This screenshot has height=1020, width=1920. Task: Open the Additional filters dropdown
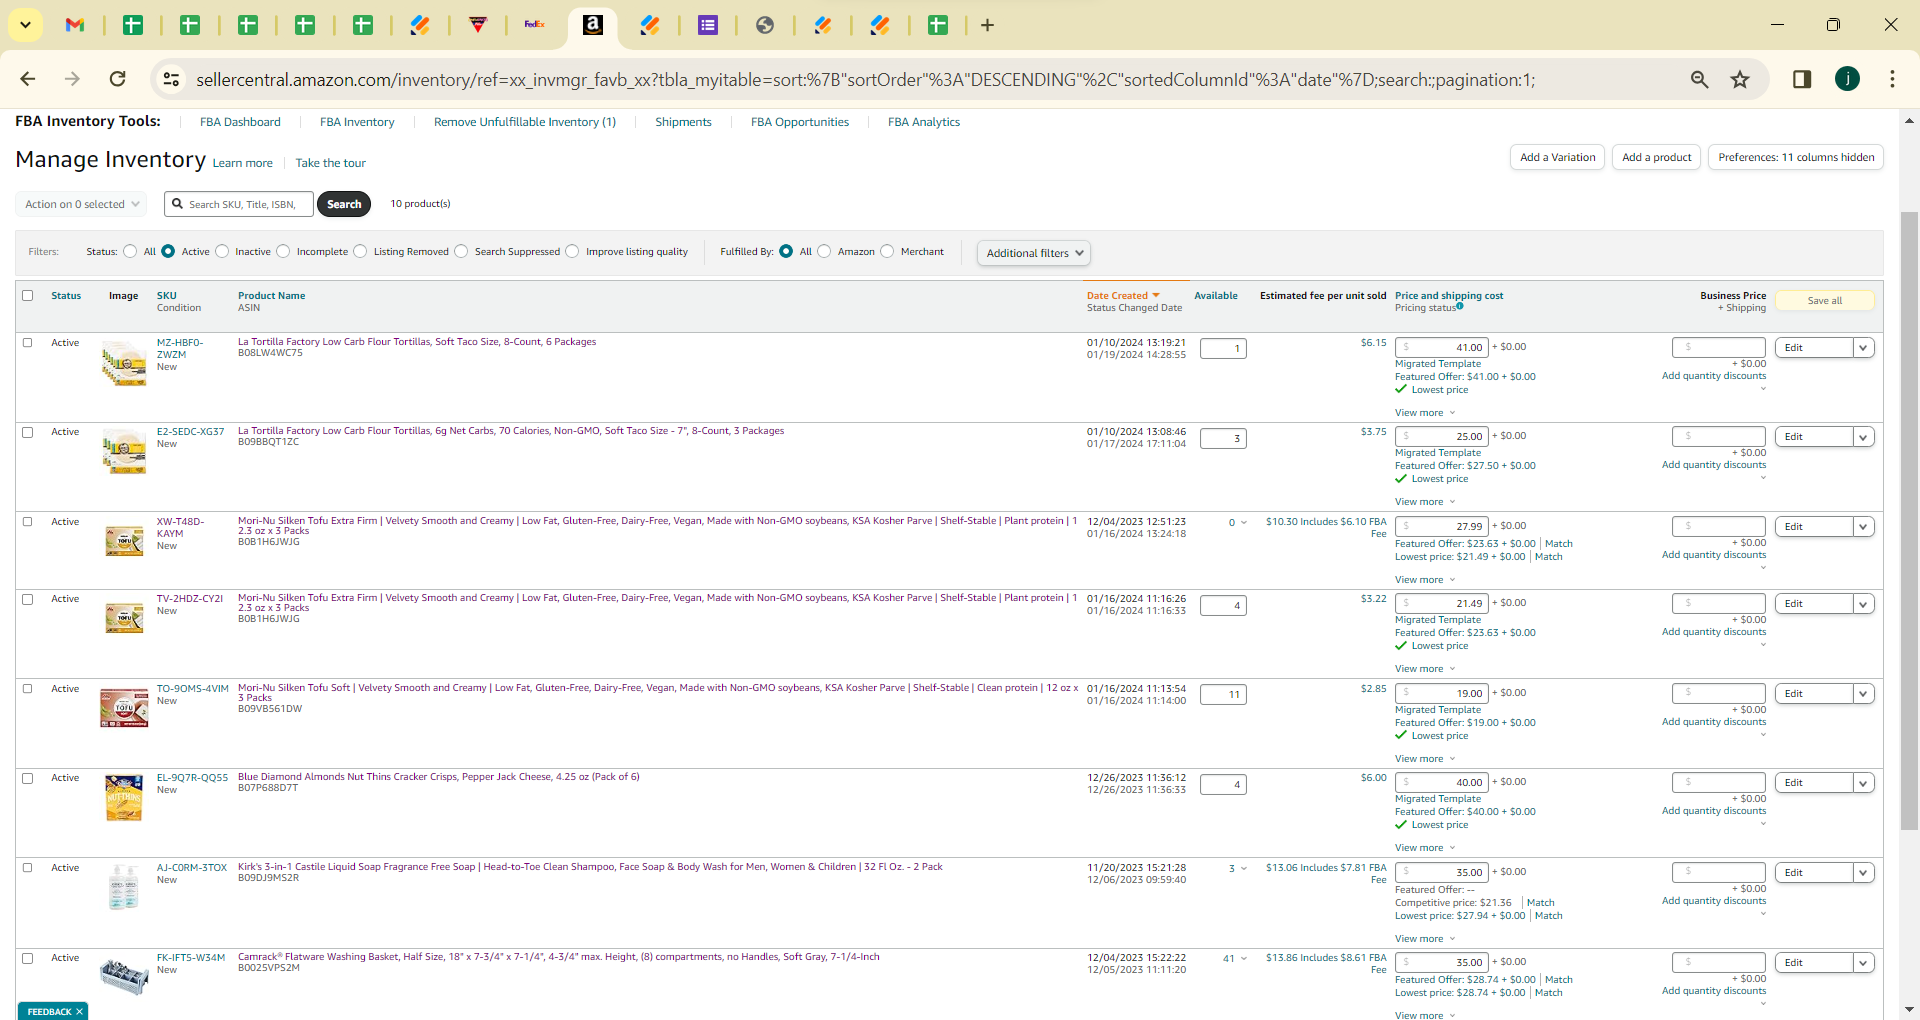coord(1034,253)
